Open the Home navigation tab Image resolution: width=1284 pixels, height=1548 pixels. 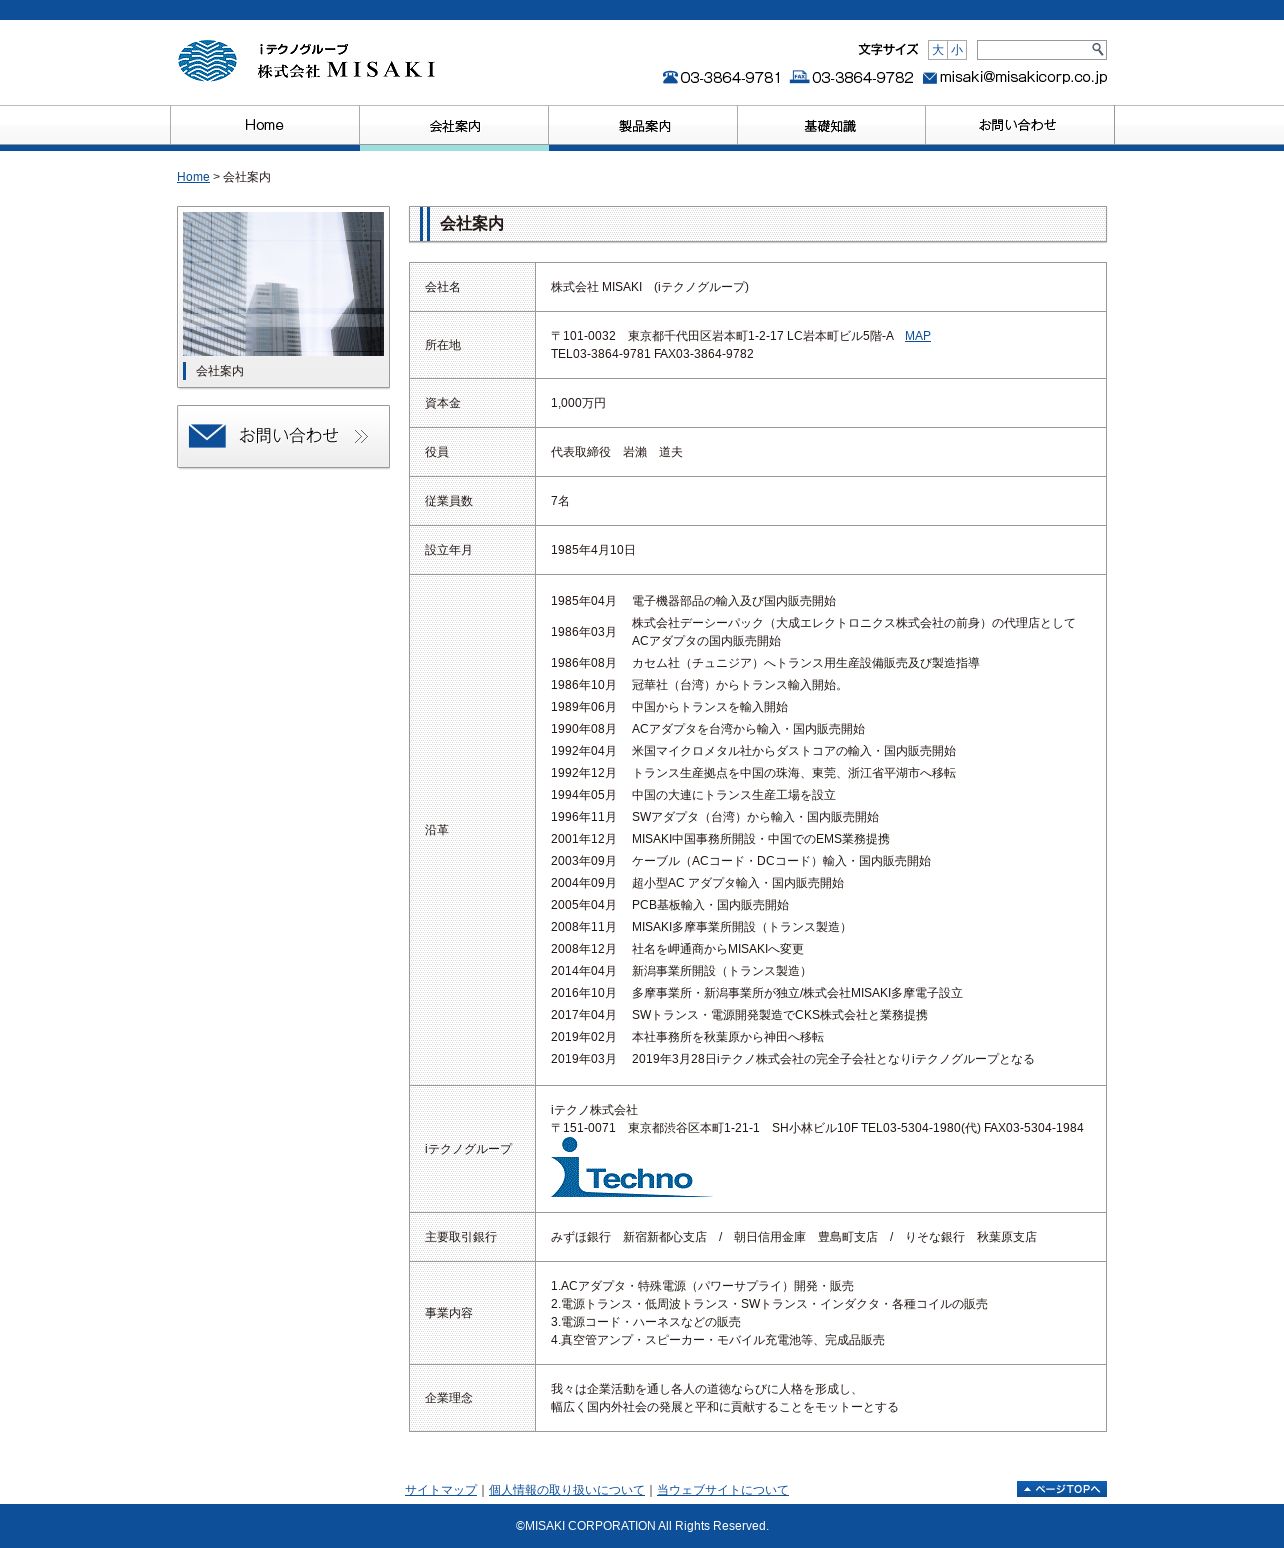265,126
